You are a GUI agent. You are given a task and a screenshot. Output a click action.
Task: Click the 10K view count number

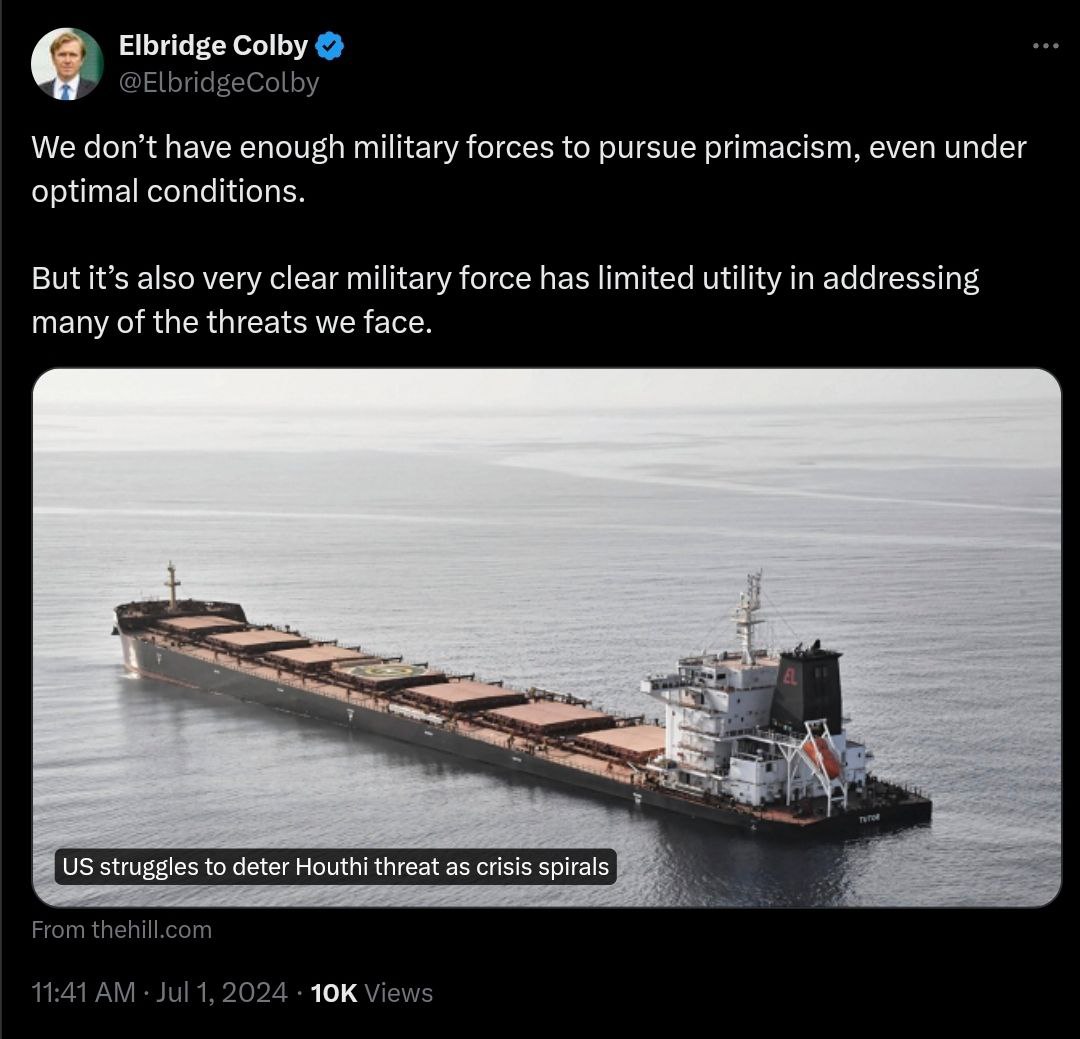point(334,992)
